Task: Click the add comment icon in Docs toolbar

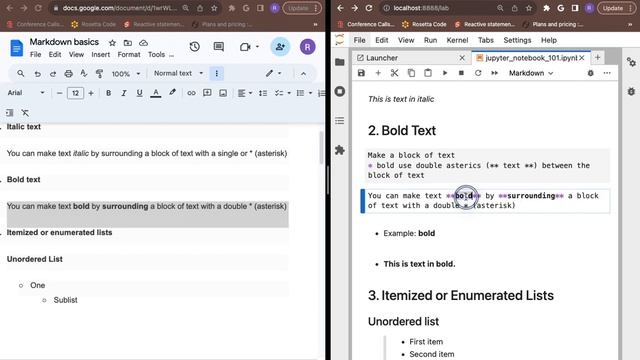Action: (x=207, y=93)
